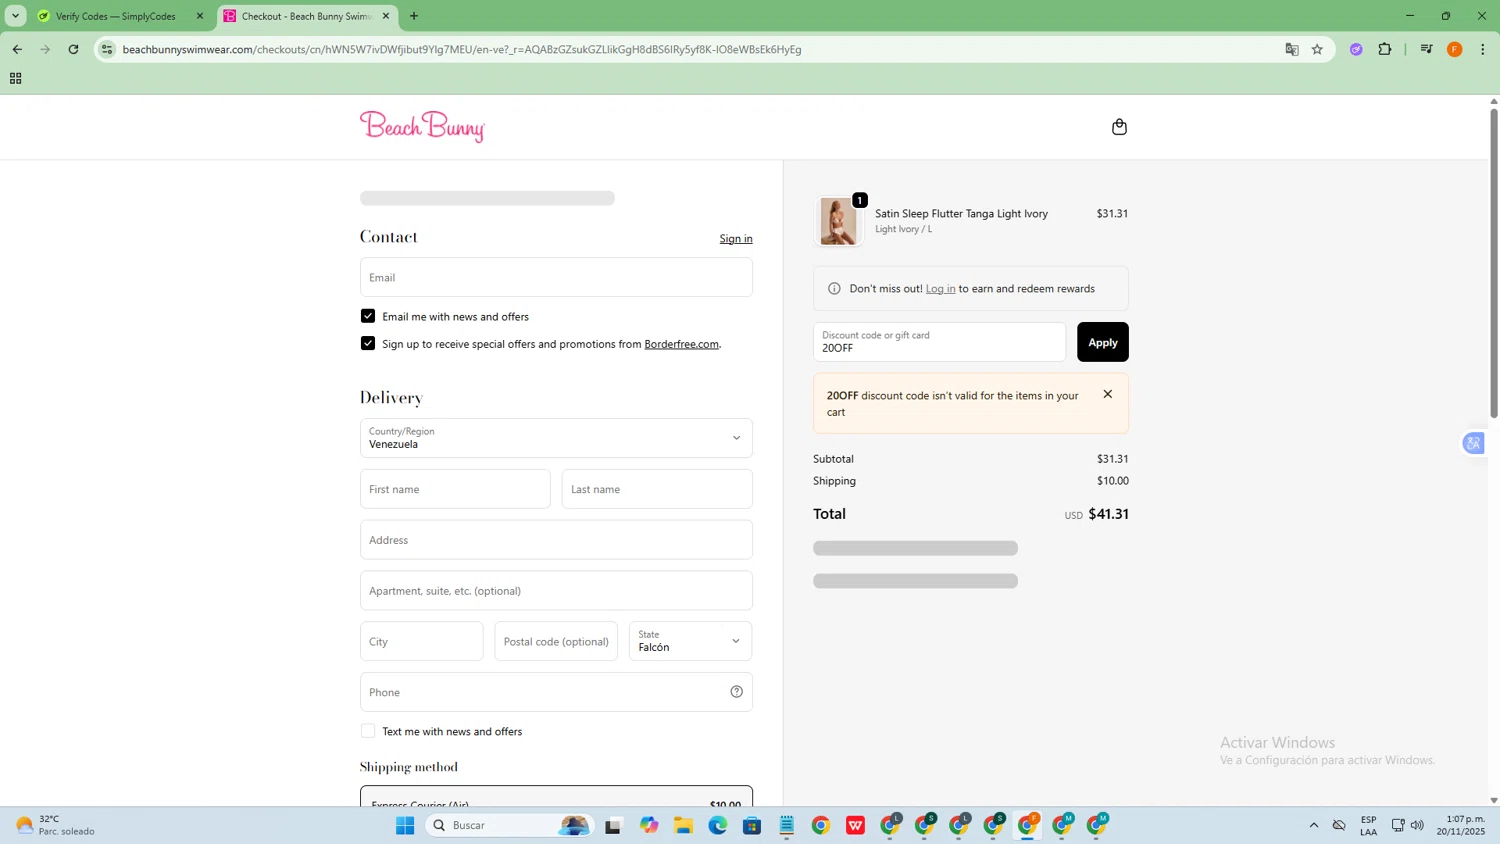Open the Borderfree.com link
This screenshot has height=844, width=1500.
[681, 344]
